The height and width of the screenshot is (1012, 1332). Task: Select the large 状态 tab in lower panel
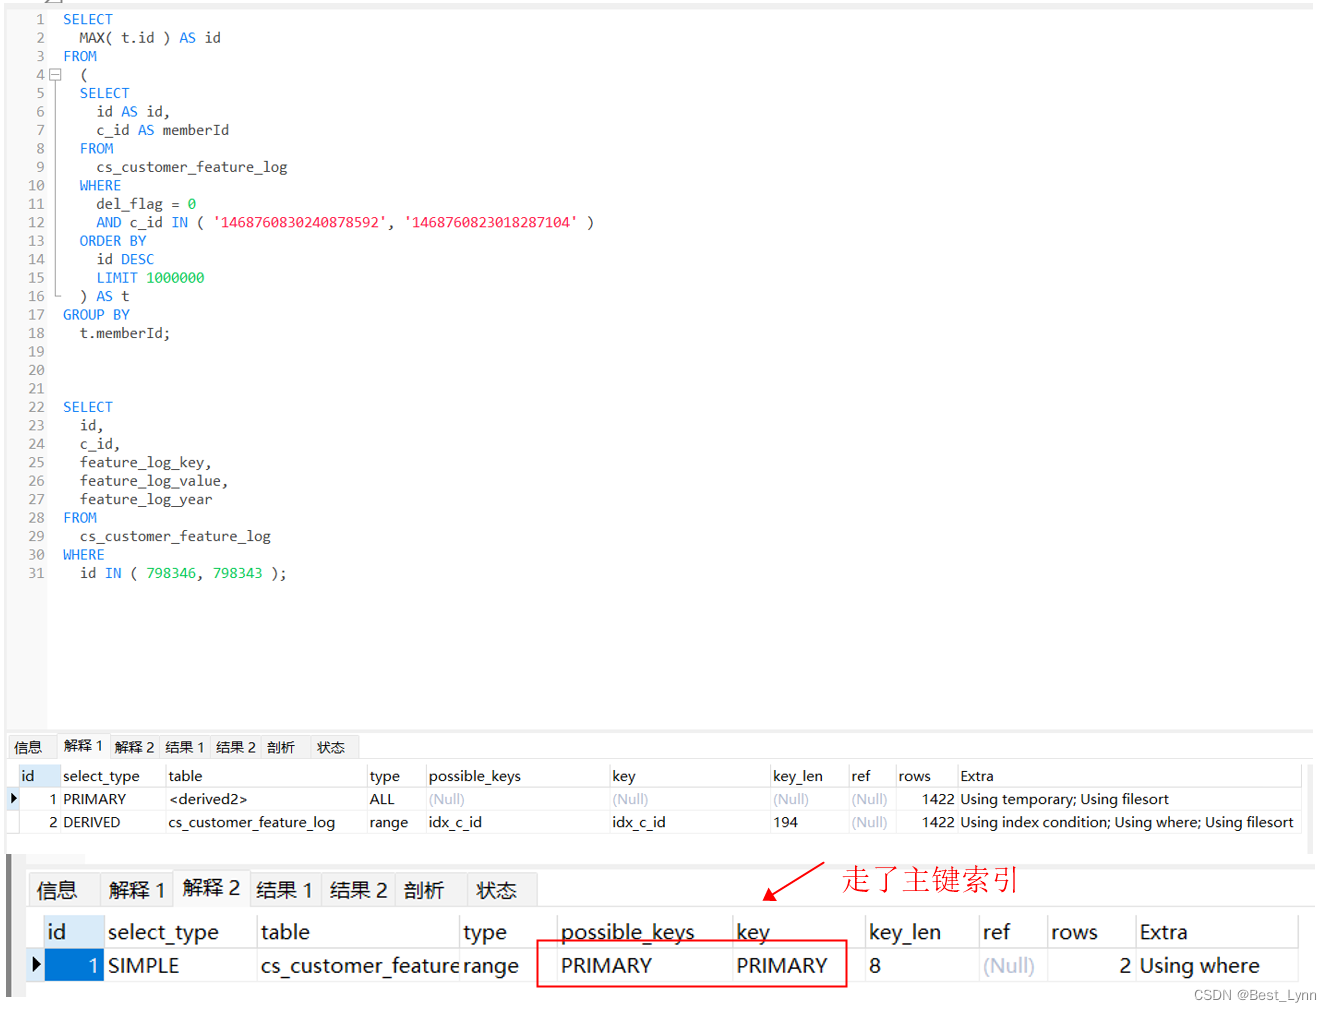pyautogui.click(x=496, y=890)
